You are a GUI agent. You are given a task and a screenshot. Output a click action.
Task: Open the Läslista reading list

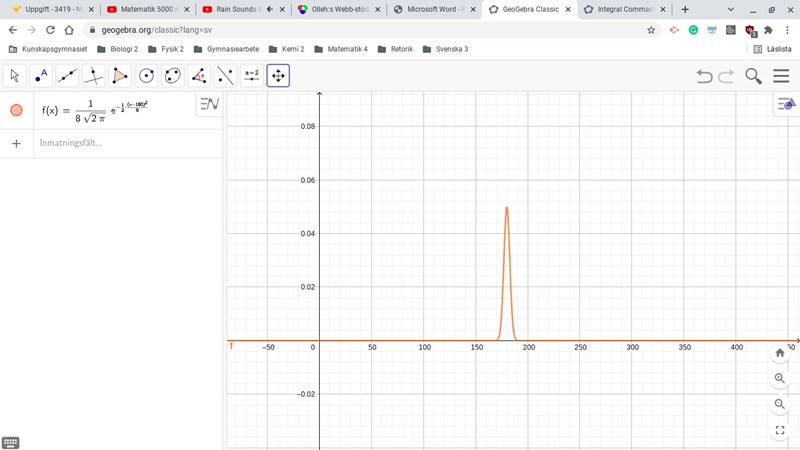(x=772, y=49)
